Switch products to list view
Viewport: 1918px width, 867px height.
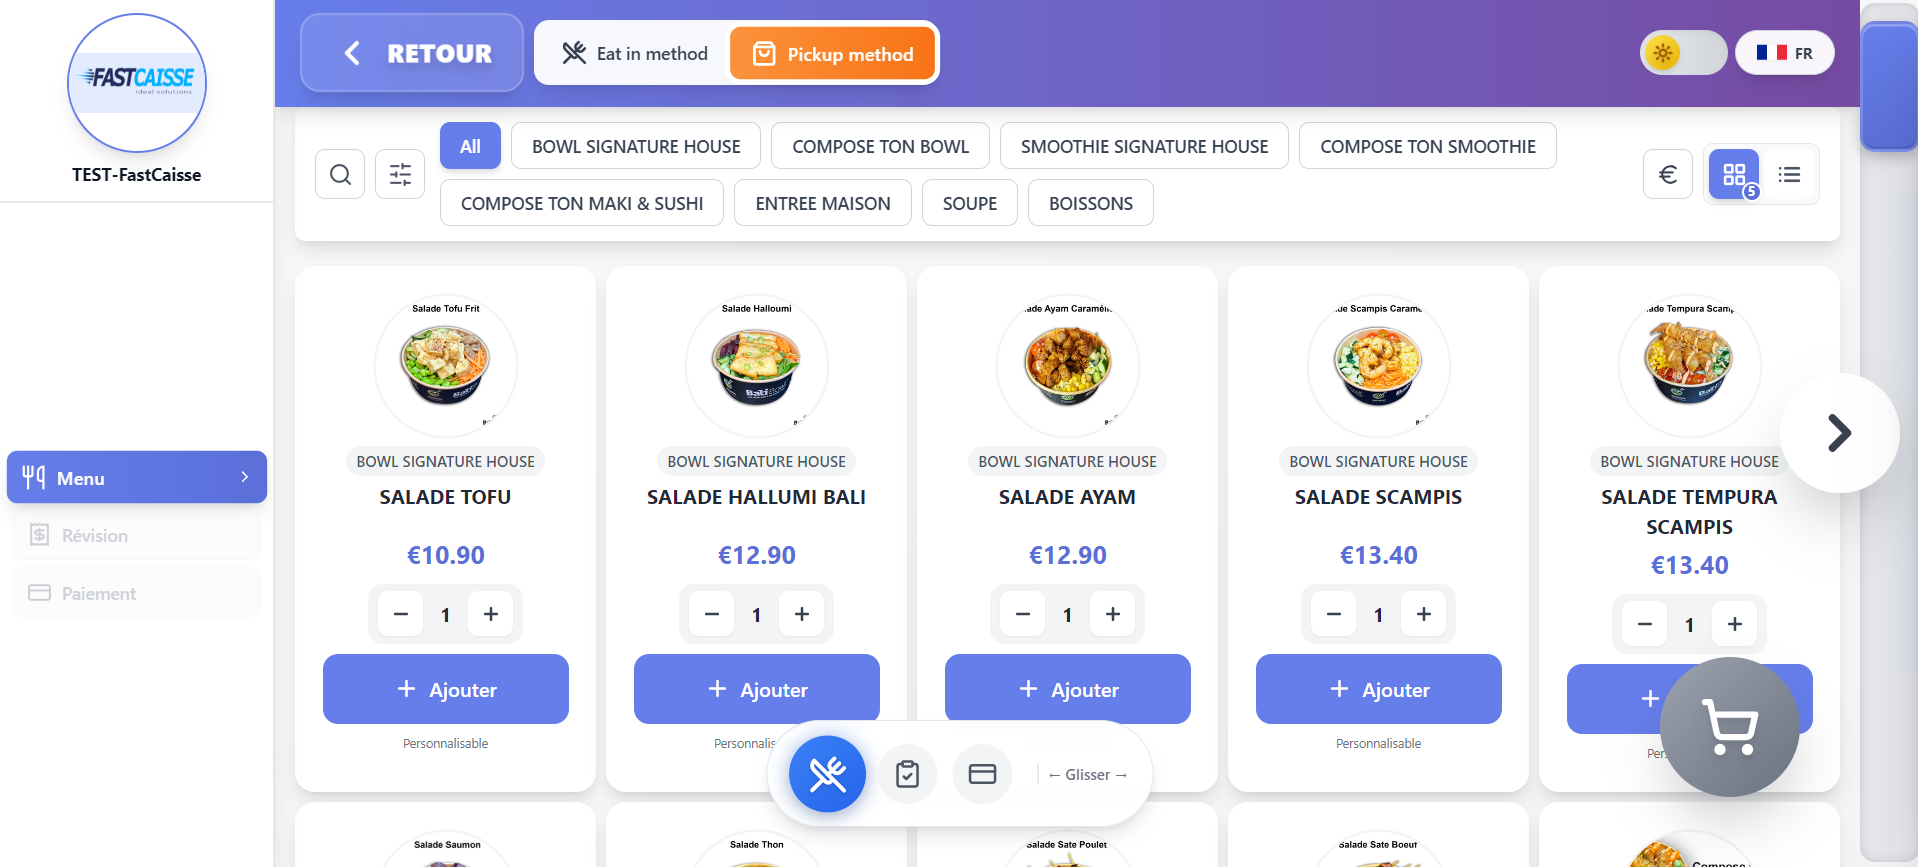[1789, 174]
